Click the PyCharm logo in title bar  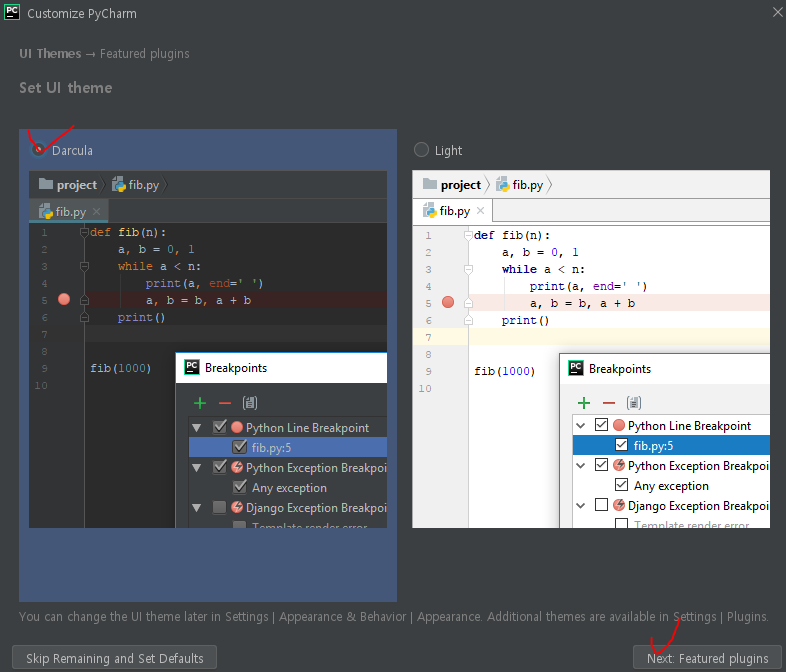tap(12, 12)
